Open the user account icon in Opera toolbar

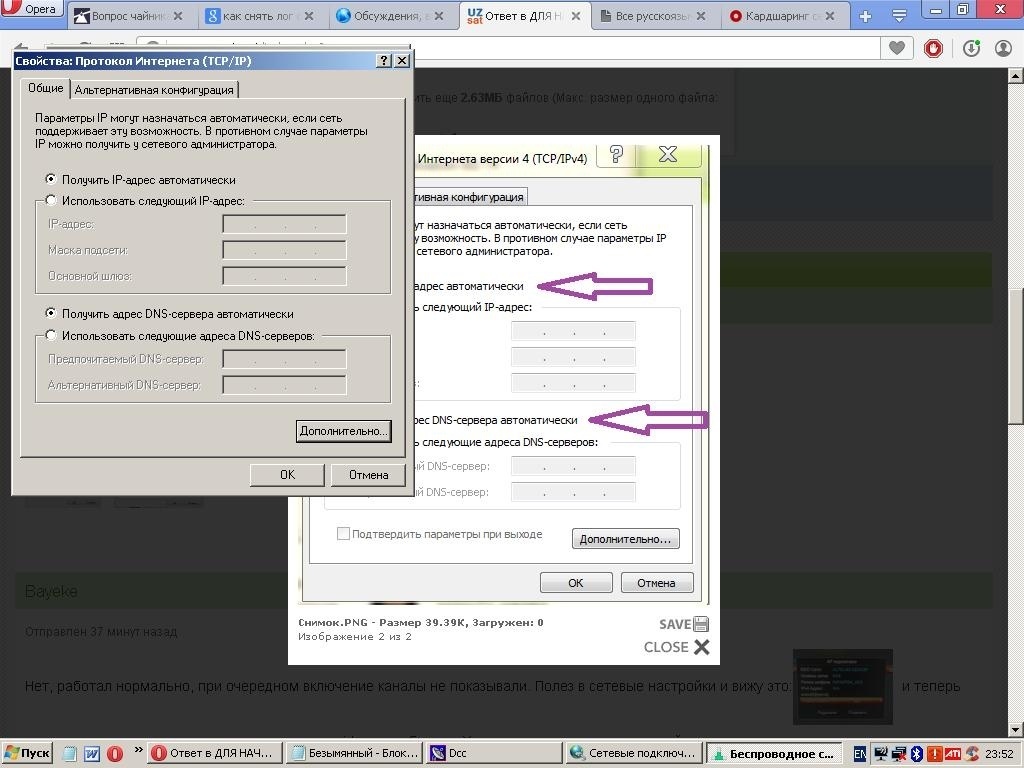point(1003,48)
